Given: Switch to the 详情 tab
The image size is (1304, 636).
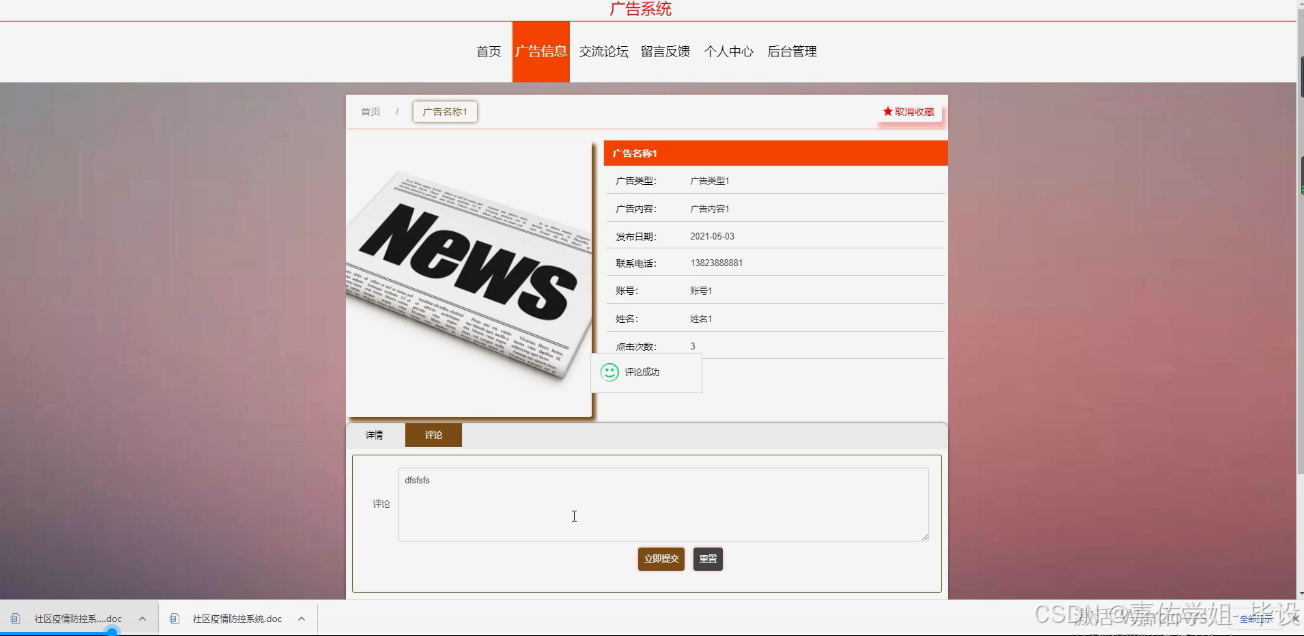Looking at the screenshot, I should tap(375, 434).
